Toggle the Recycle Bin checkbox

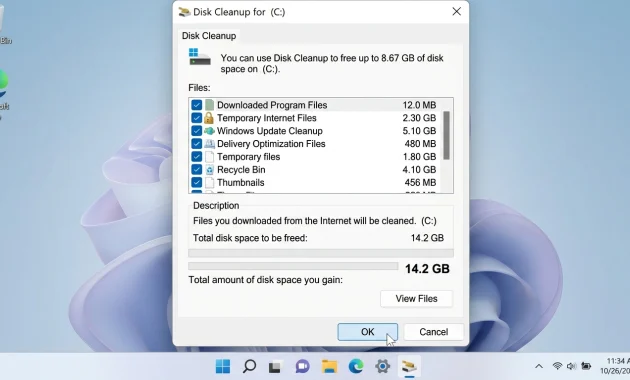196,170
